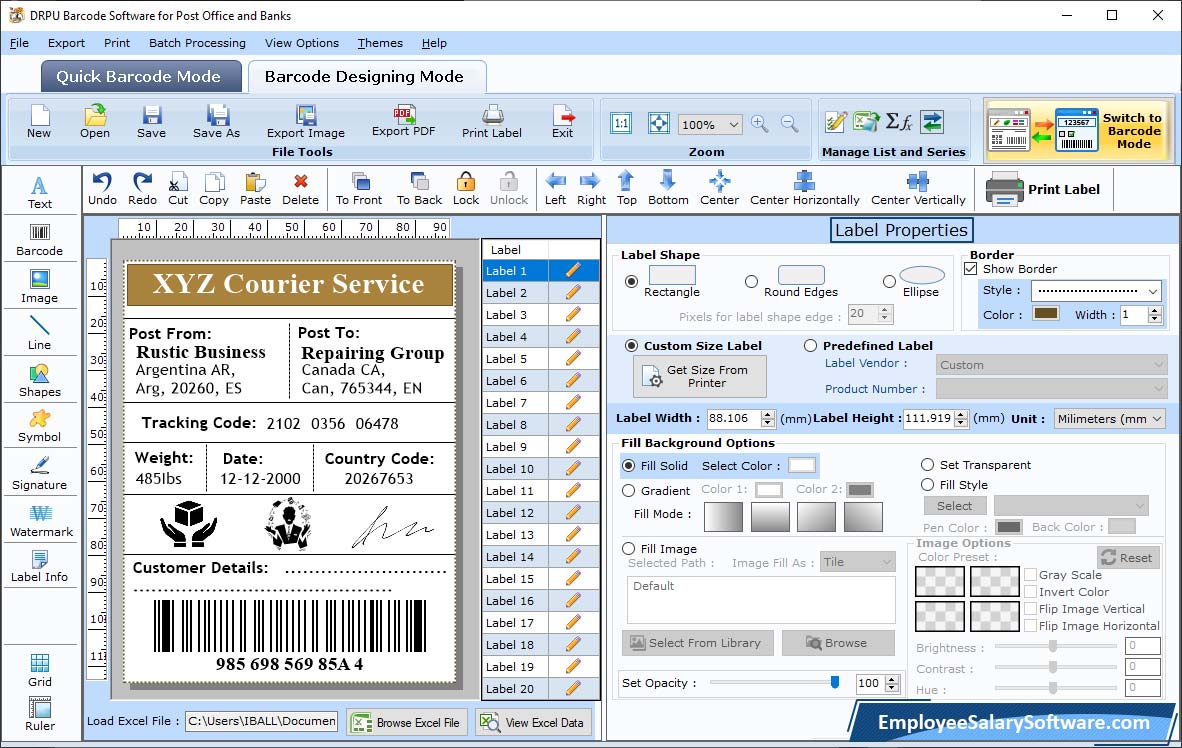
Task: Click Get Size From Printer button
Action: pos(700,376)
